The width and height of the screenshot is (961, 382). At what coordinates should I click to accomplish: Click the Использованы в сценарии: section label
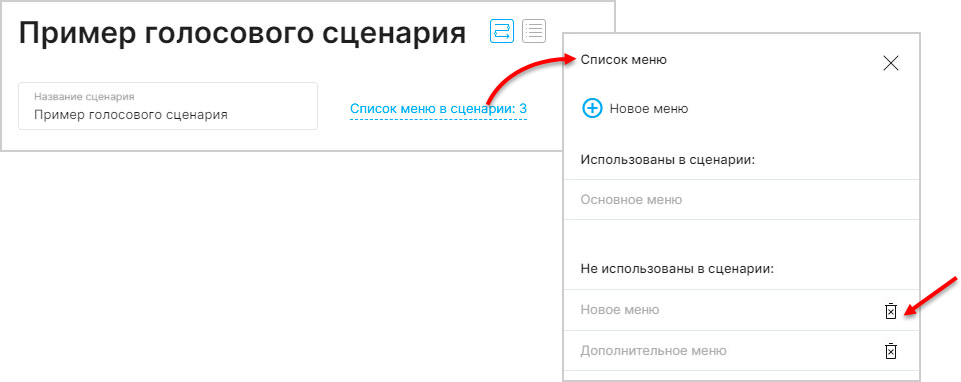pyautogui.click(x=667, y=159)
